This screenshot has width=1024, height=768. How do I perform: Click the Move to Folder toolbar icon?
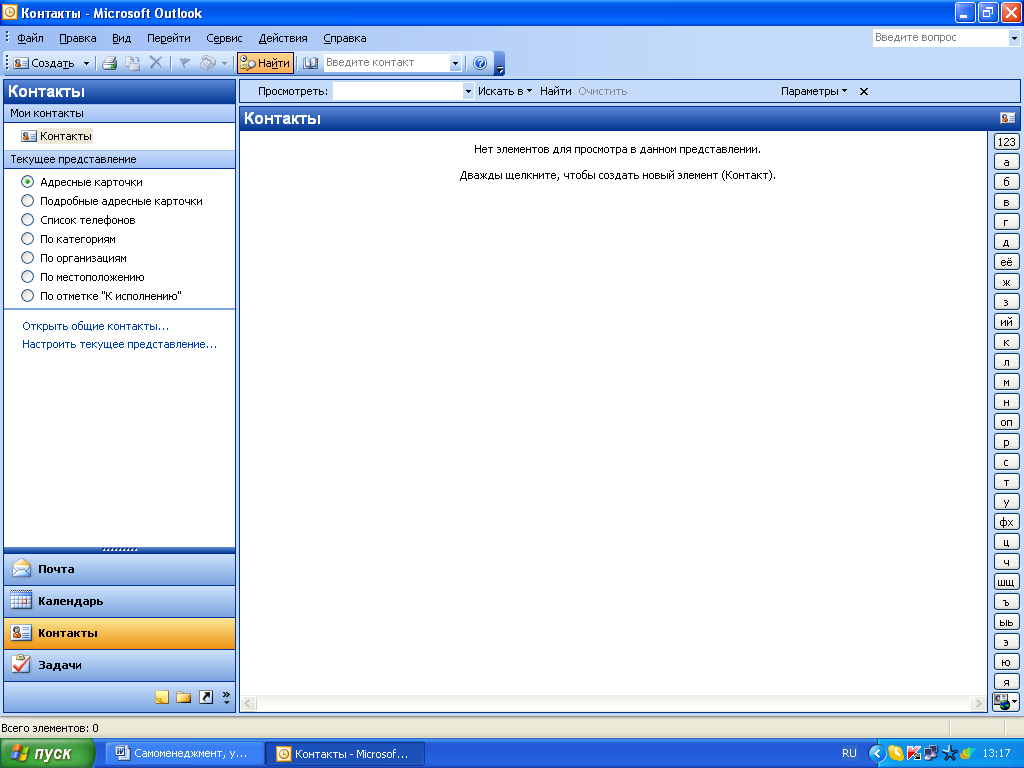click(x=133, y=63)
